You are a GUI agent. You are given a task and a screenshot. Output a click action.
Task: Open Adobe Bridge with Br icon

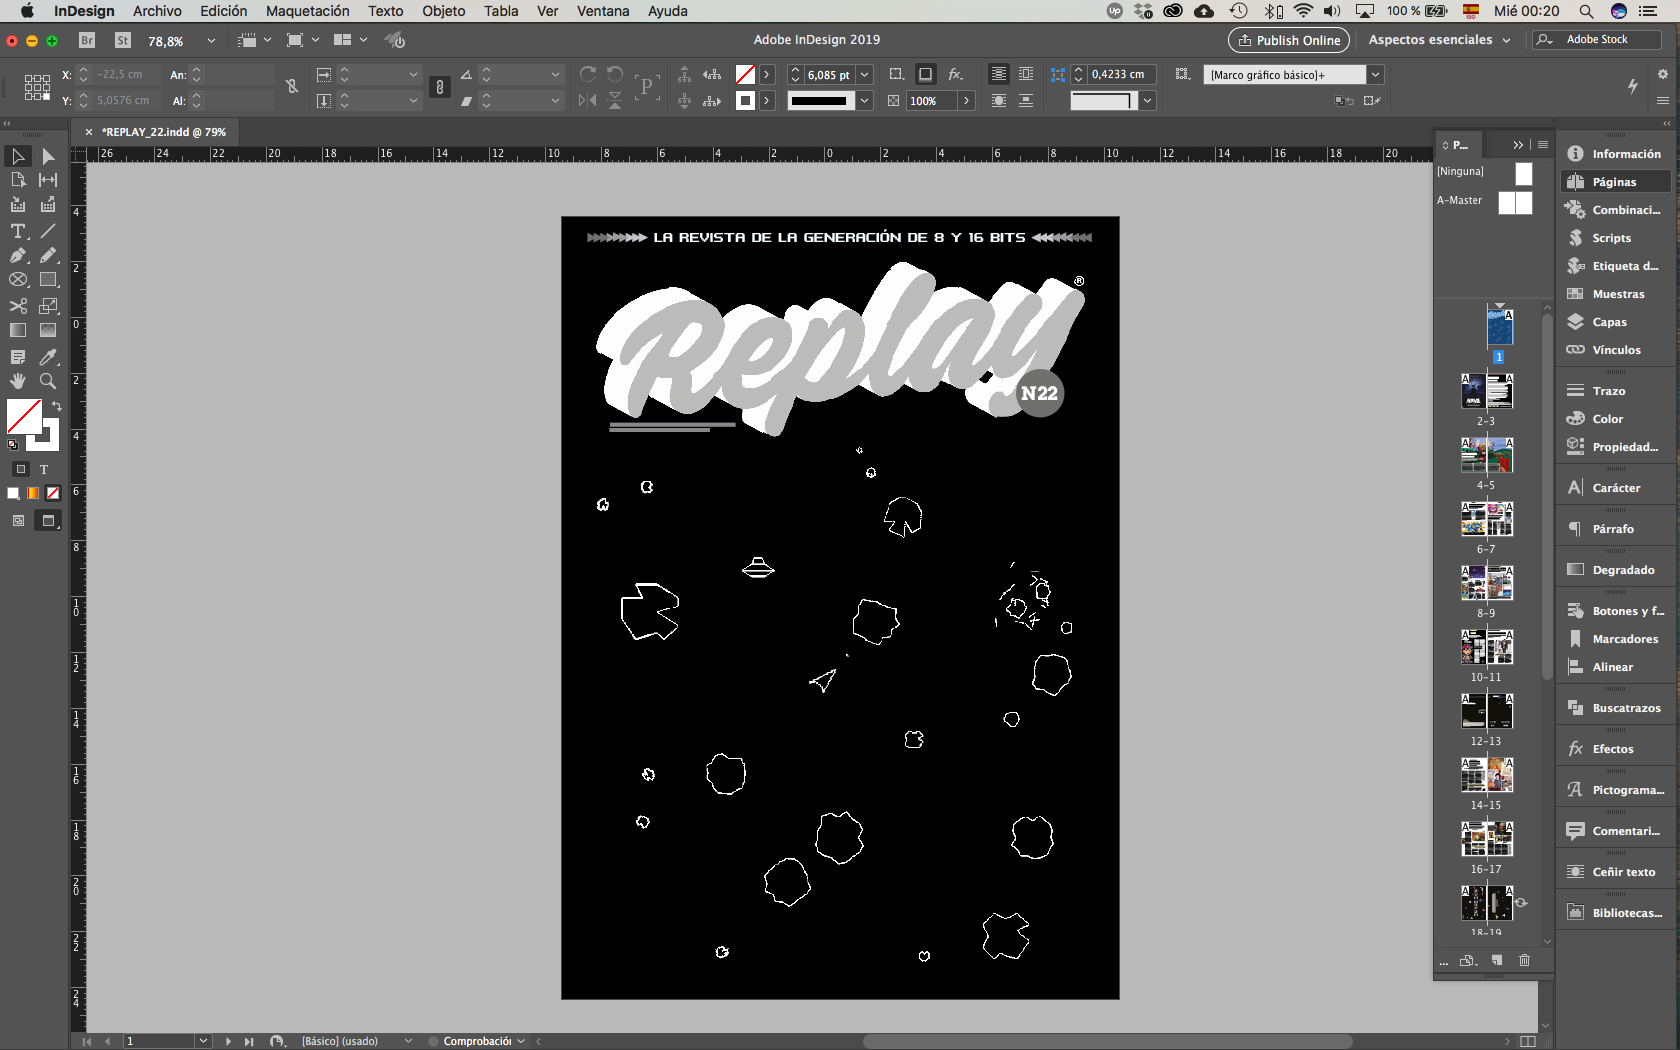87,40
